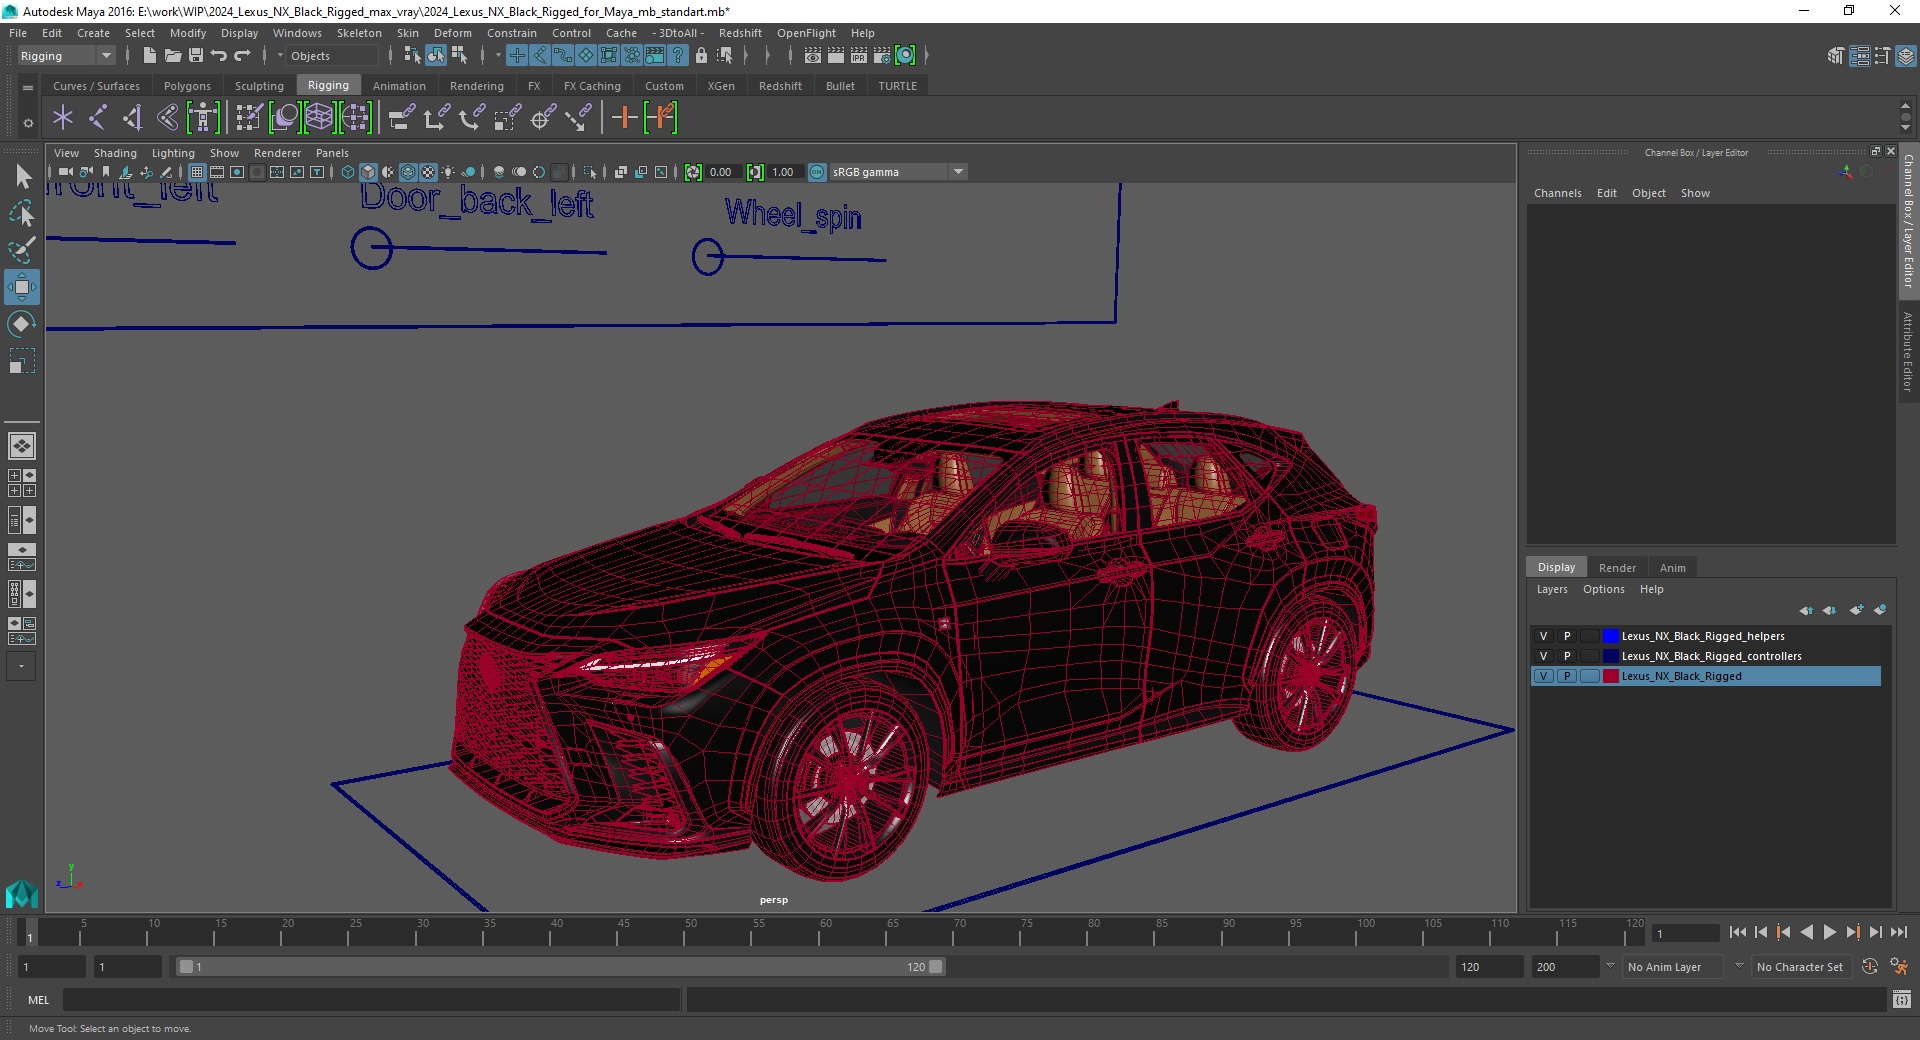This screenshot has width=1920, height=1040.
Task: Click the blue helpers layer color swatch
Action: coord(1610,636)
